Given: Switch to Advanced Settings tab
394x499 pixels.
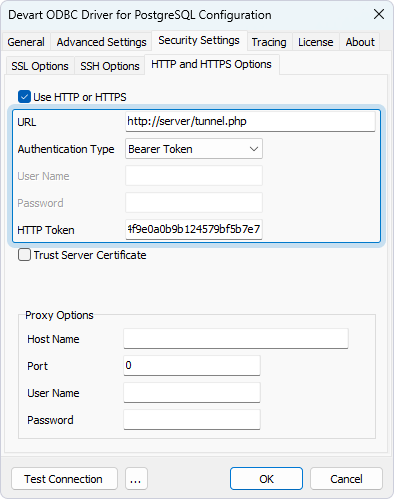Looking at the screenshot, I should pyautogui.click(x=101, y=42).
